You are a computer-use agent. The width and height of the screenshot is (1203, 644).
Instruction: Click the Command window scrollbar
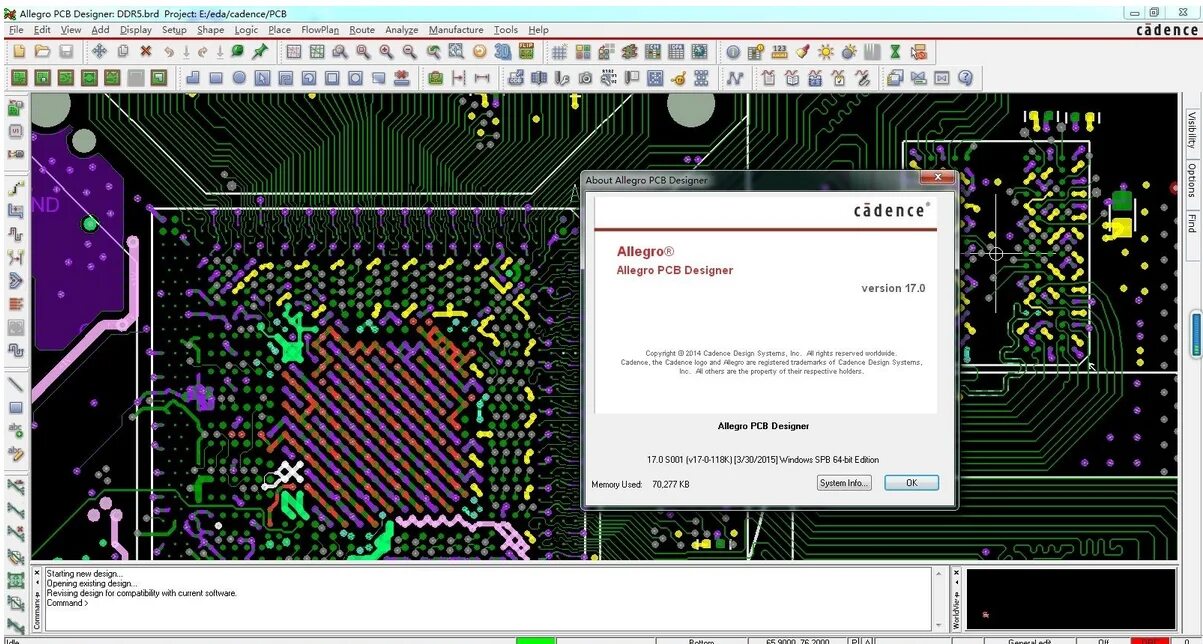937,599
